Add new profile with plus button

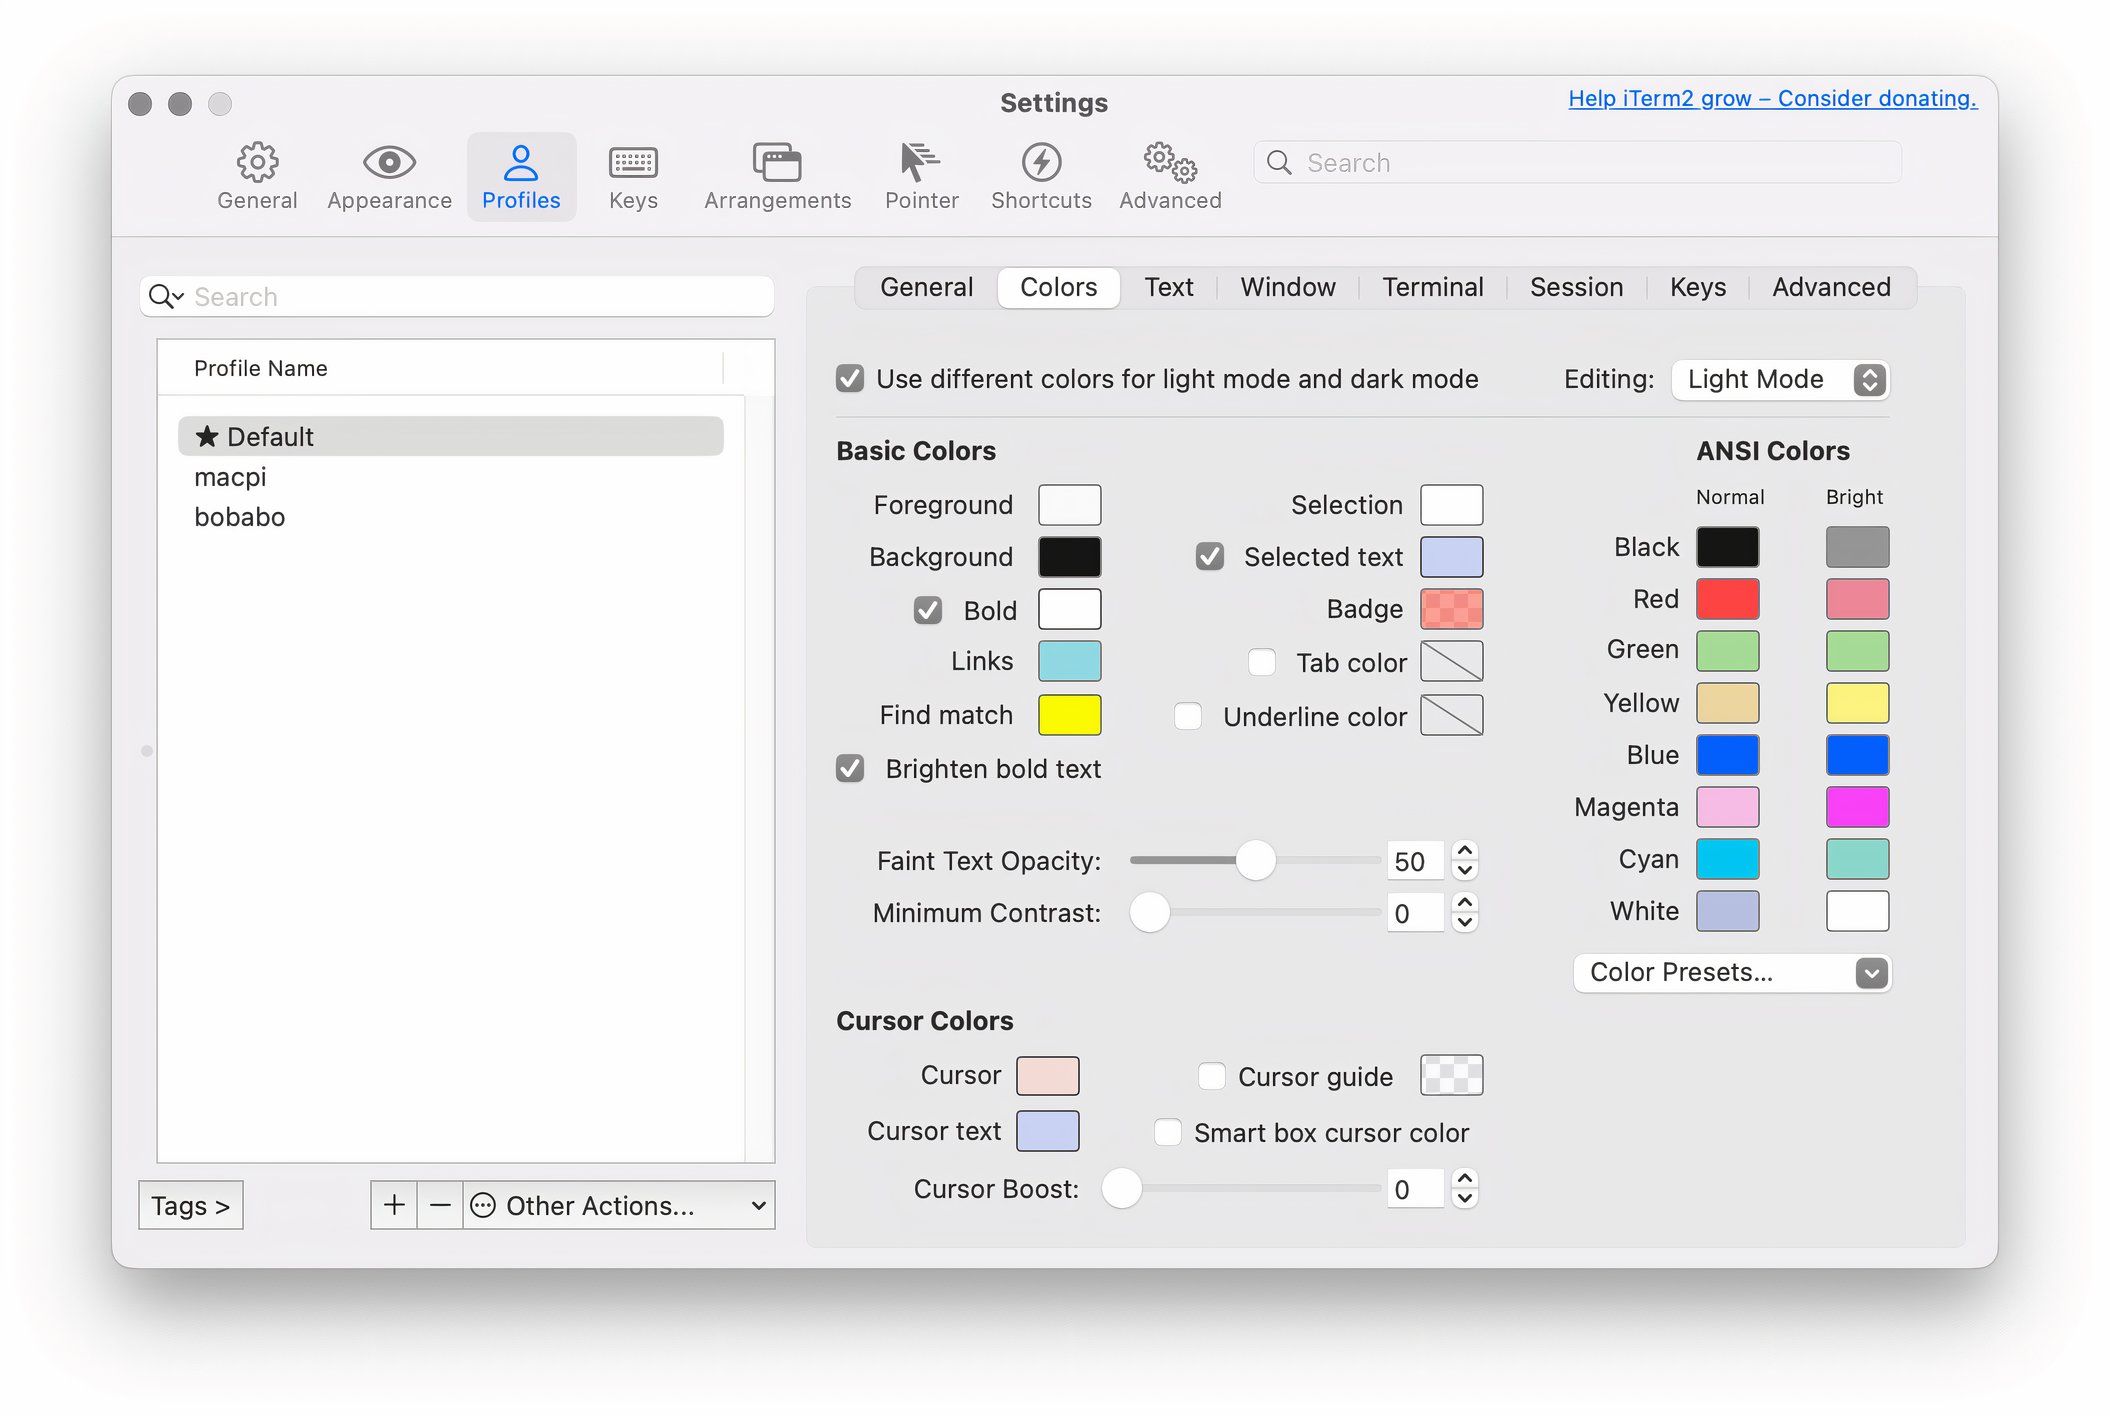pyautogui.click(x=392, y=1206)
